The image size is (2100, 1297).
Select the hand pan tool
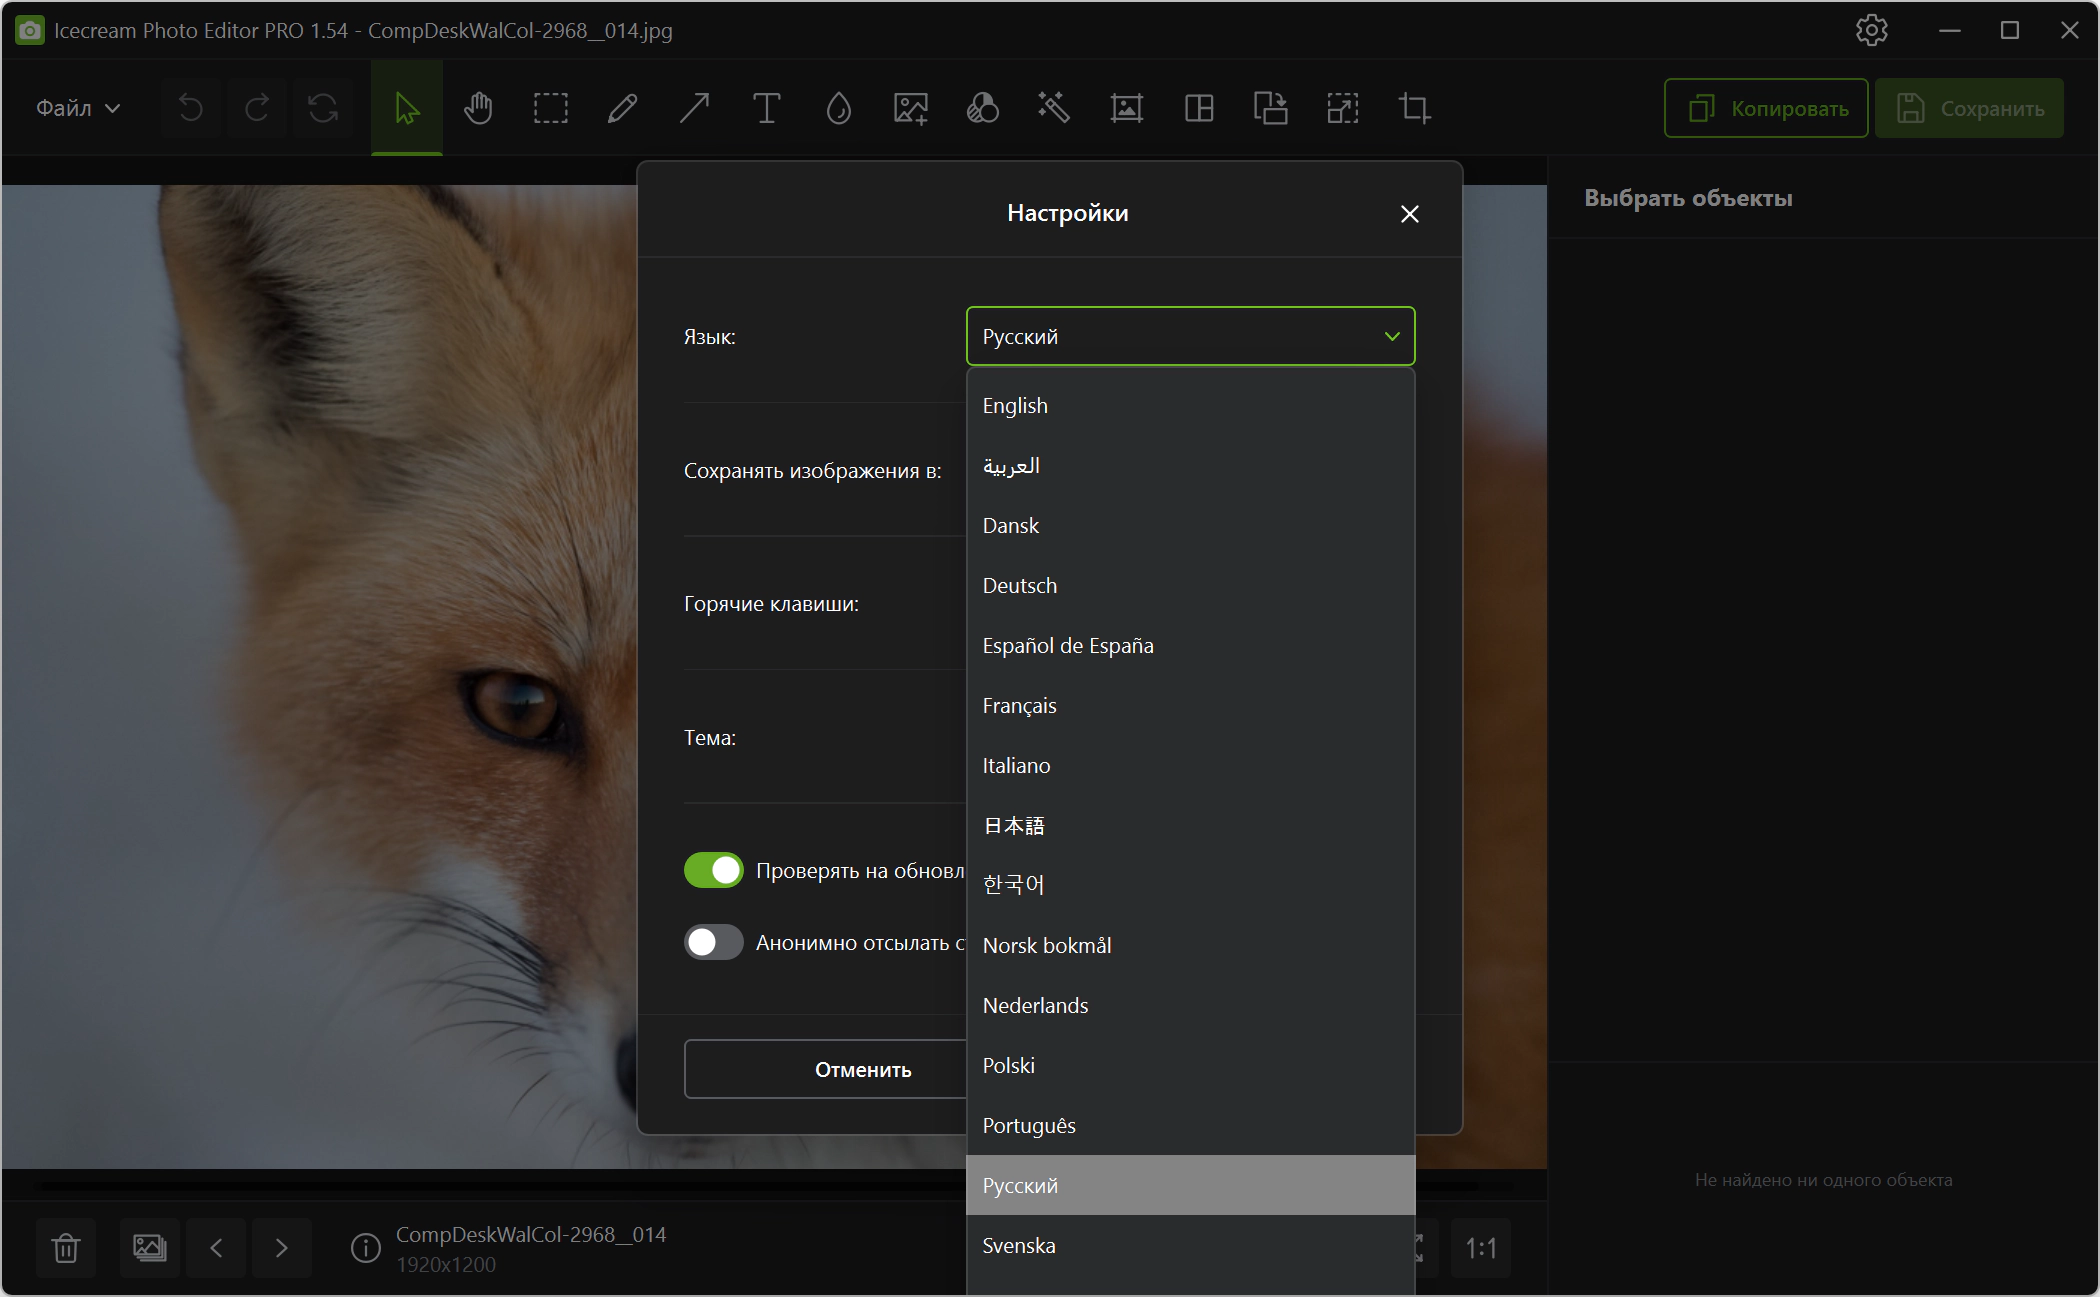tap(478, 108)
